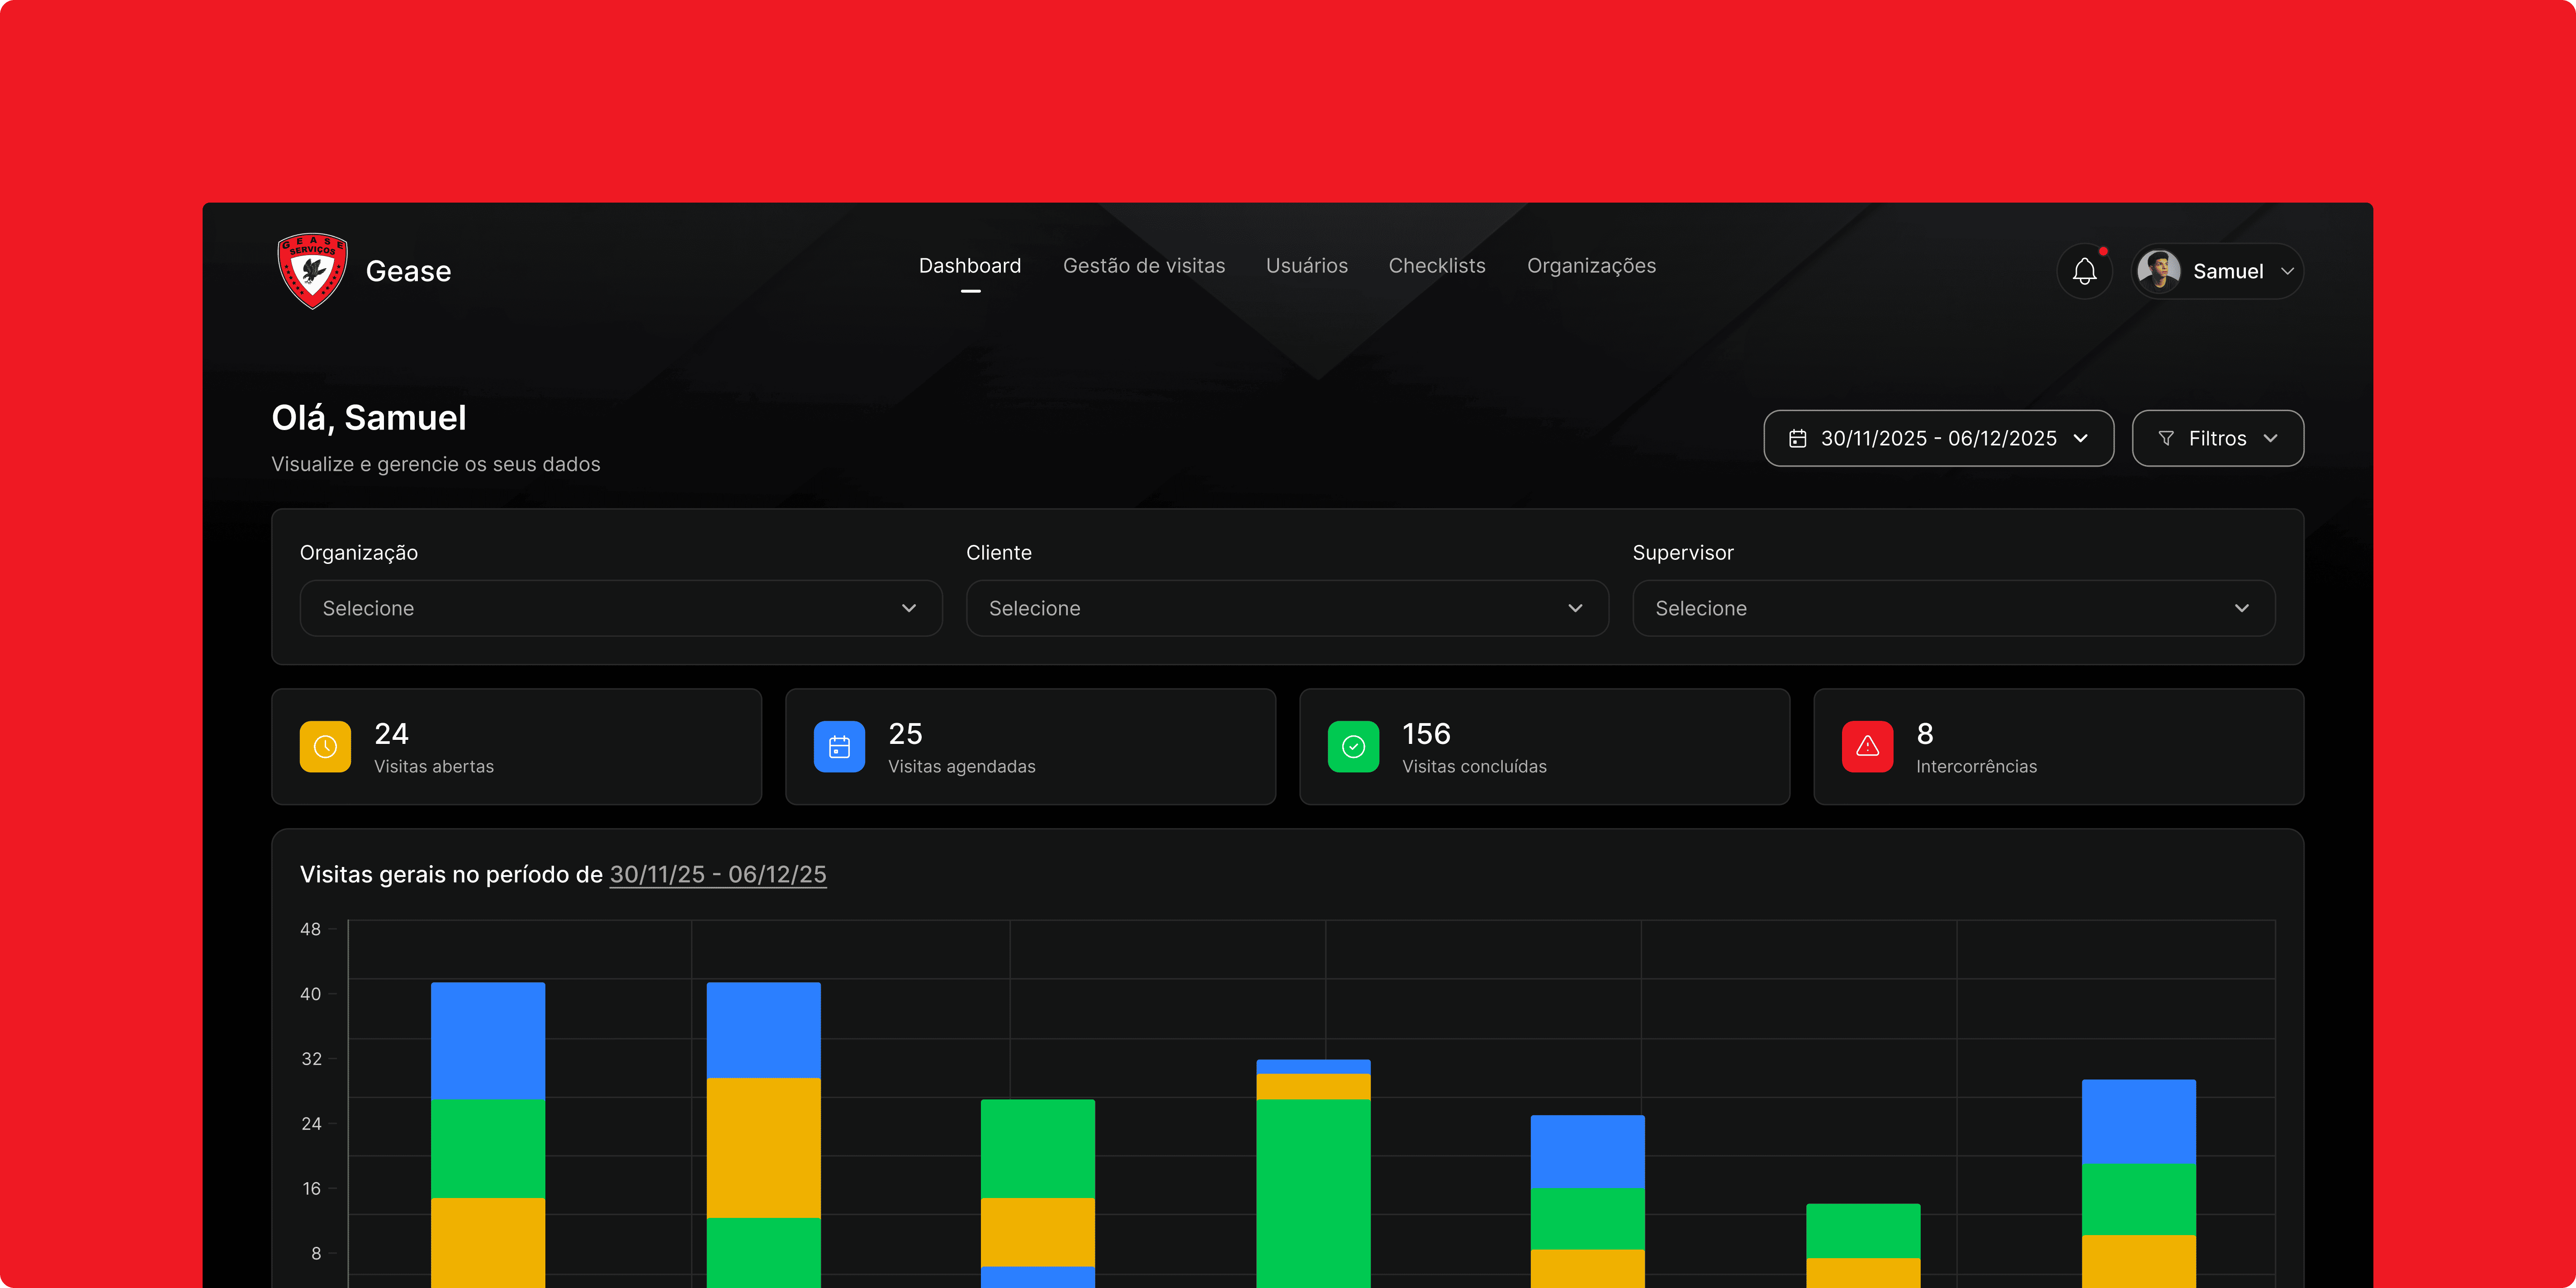The width and height of the screenshot is (2576, 1288).
Task: Click the Gease brand name
Action: click(408, 272)
